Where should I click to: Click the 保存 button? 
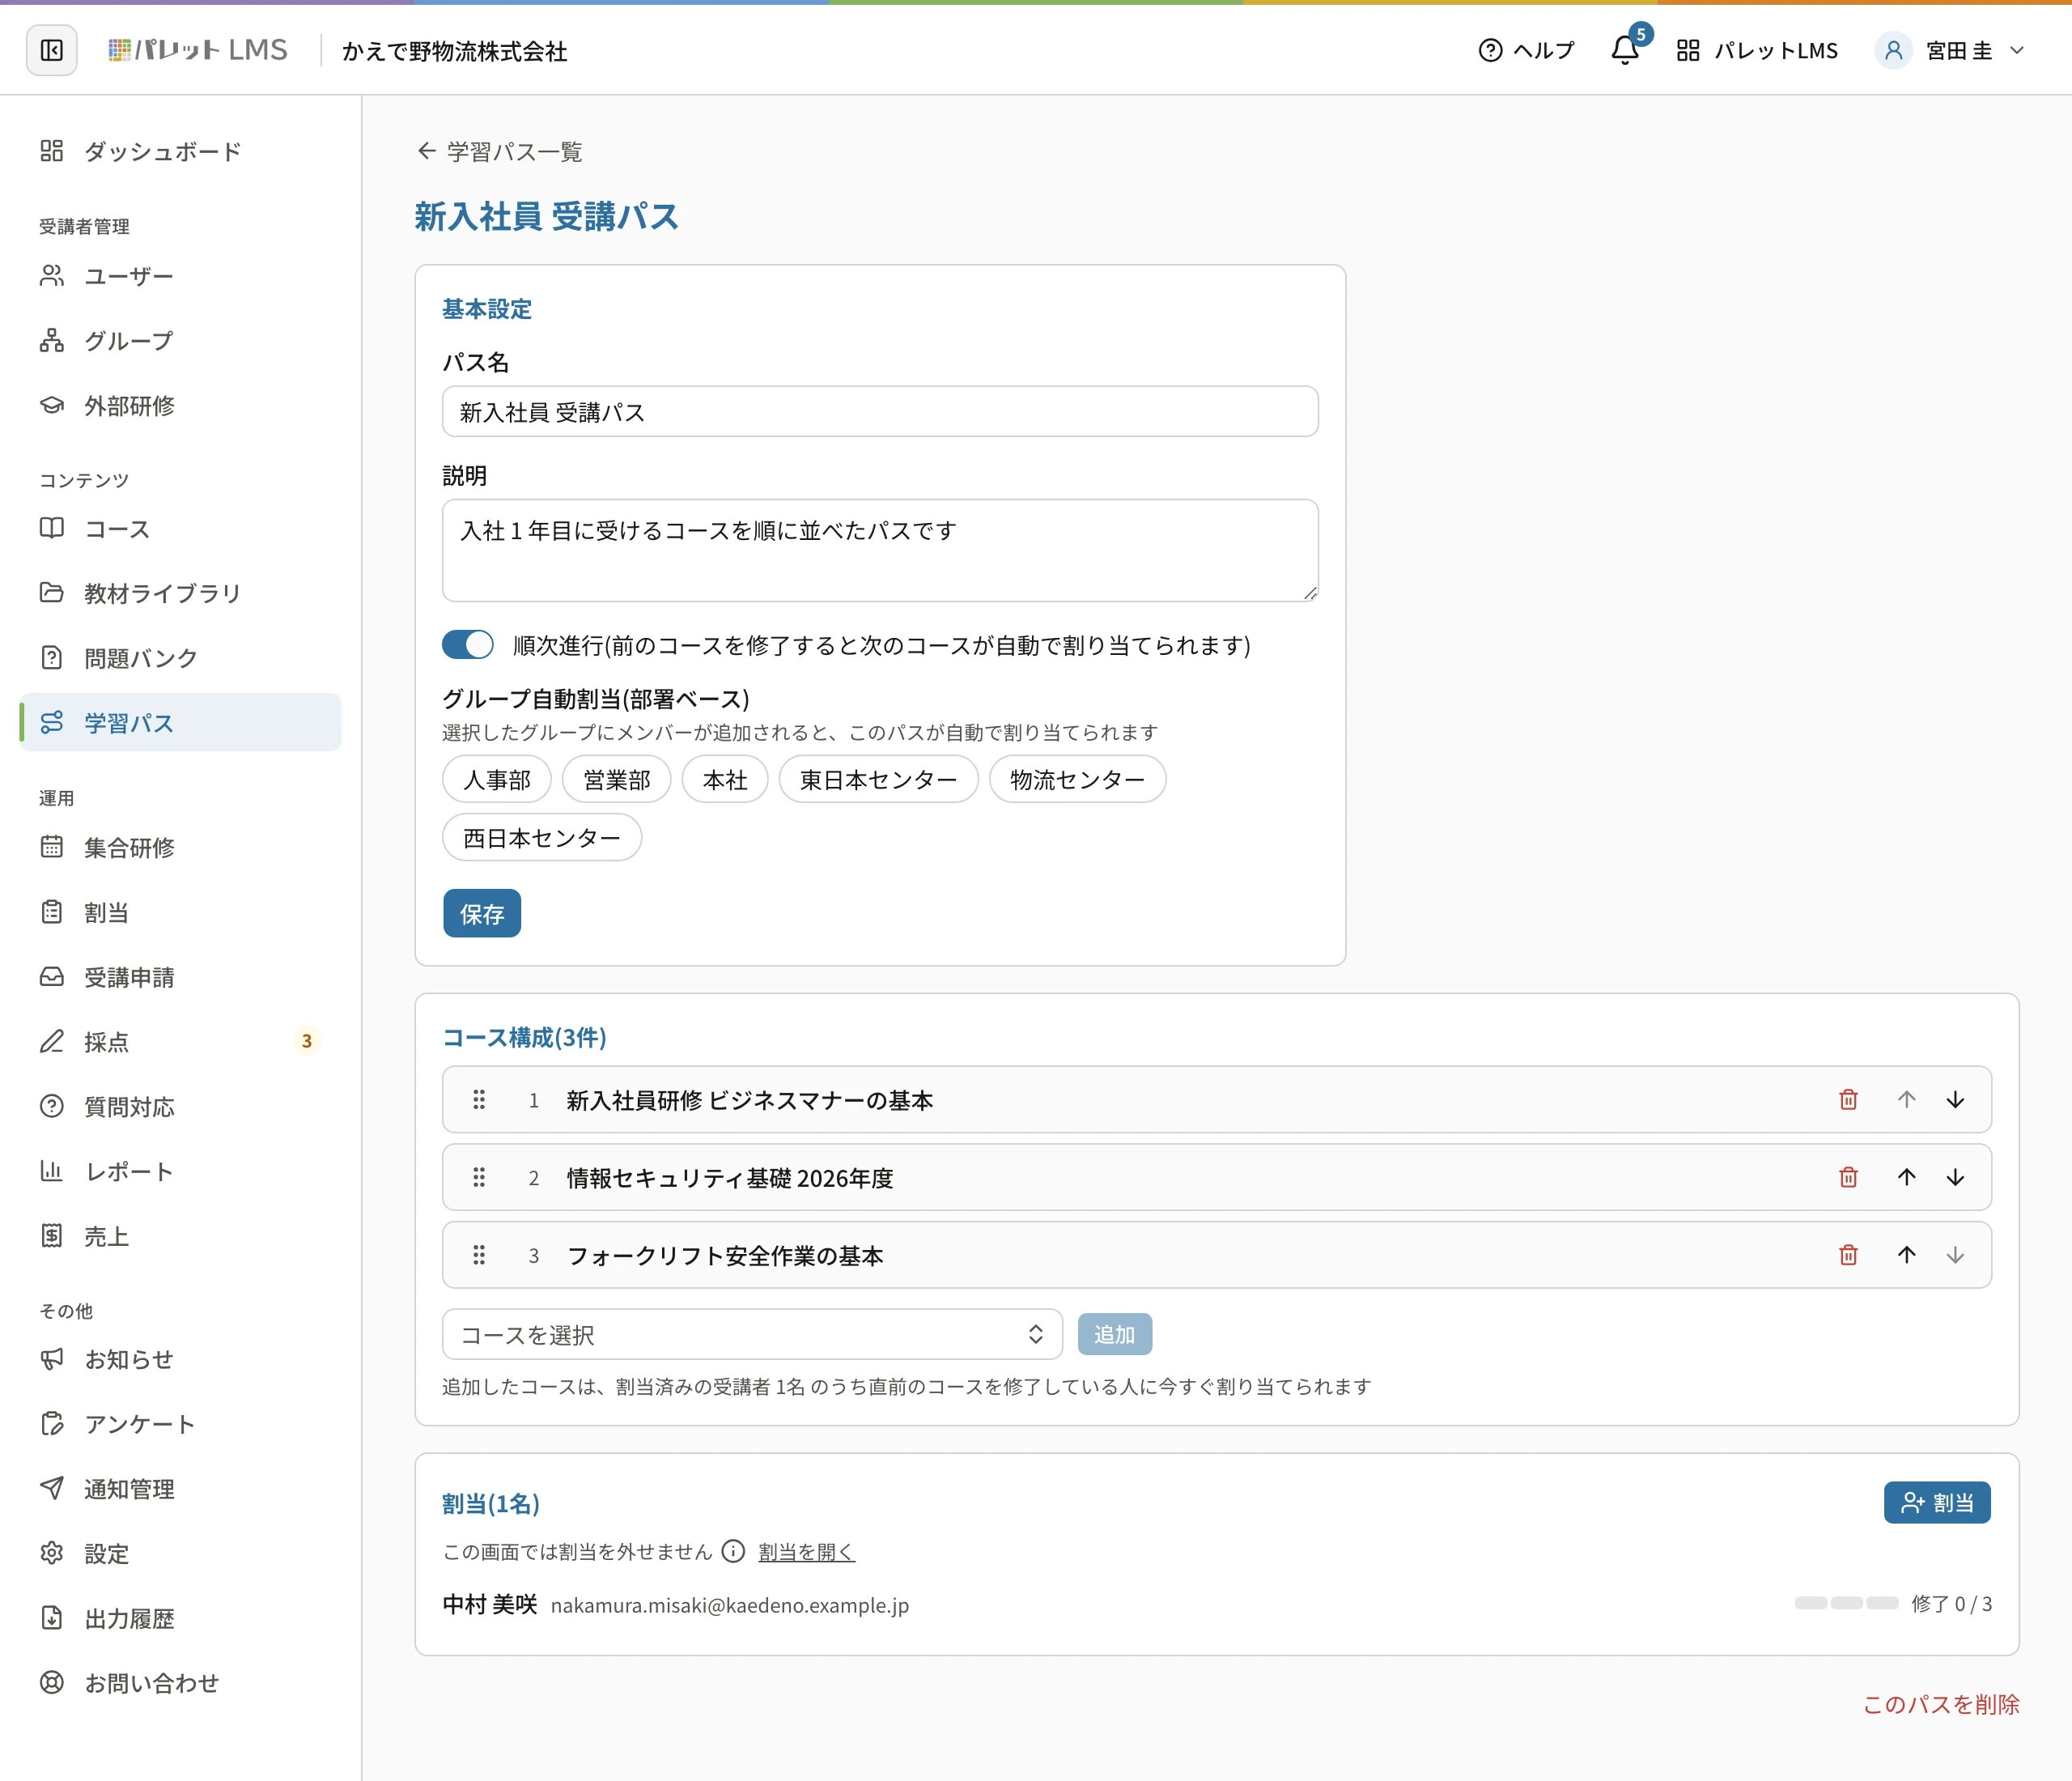[482, 914]
